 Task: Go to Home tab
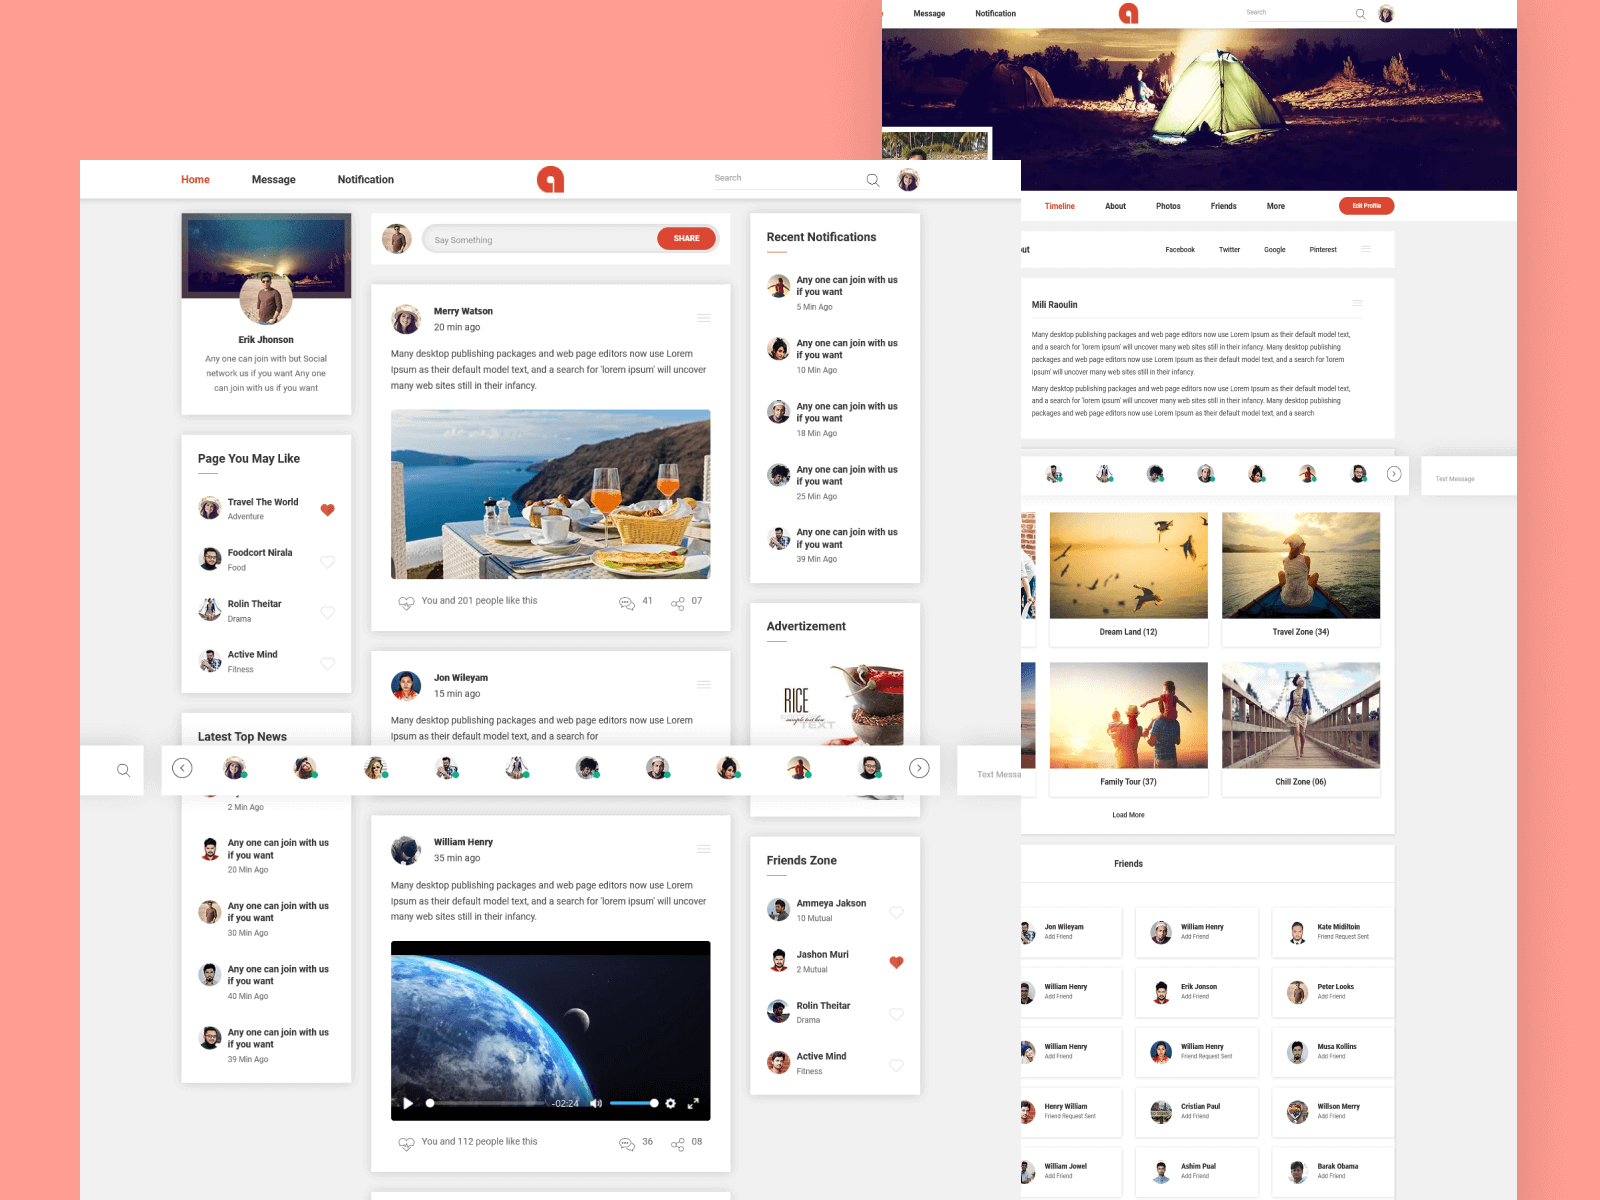click(195, 180)
